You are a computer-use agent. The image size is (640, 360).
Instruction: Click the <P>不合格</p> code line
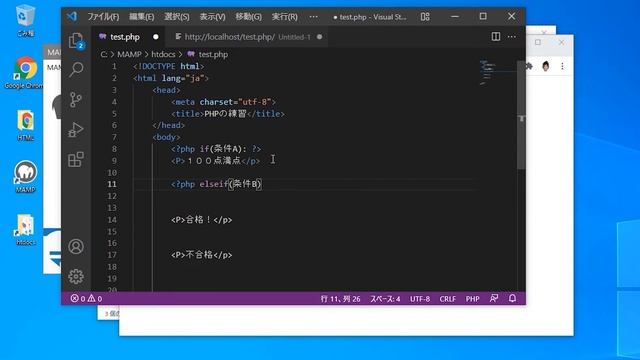202,255
